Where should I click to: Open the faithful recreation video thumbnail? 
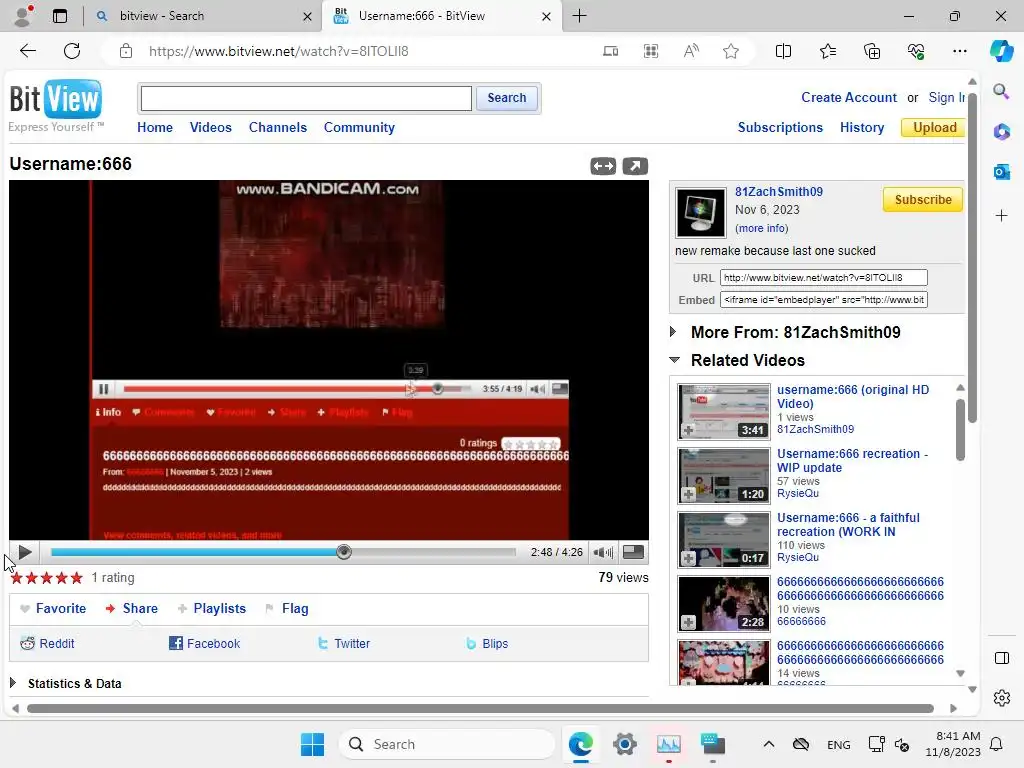[724, 540]
